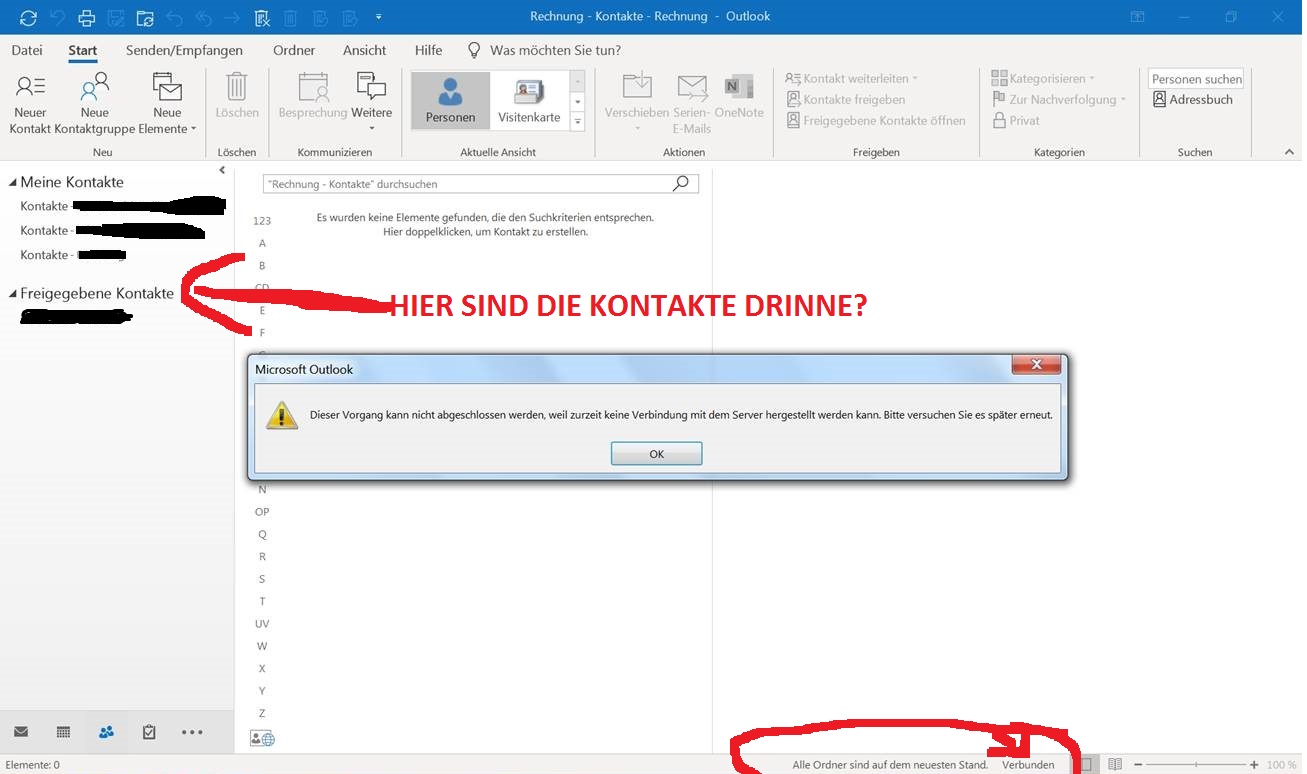Collapse the Meine Kontakte group
1307x774 pixels.
pos(13,182)
